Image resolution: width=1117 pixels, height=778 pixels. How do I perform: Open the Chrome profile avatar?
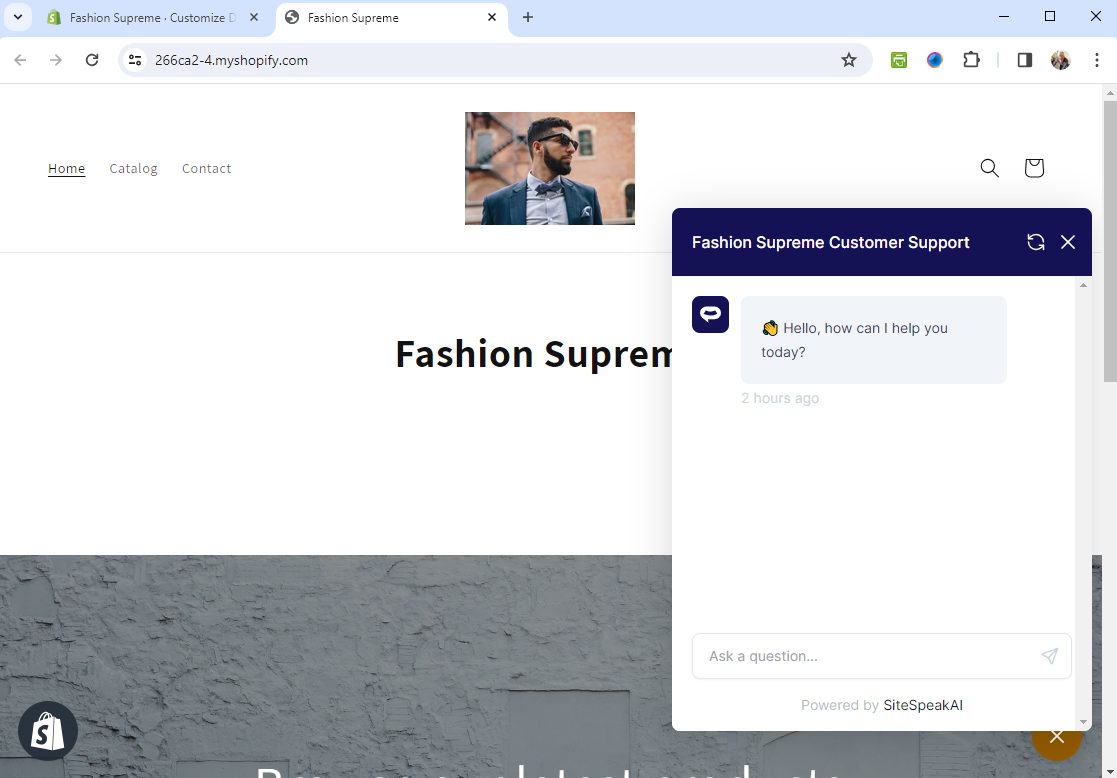[x=1061, y=60]
